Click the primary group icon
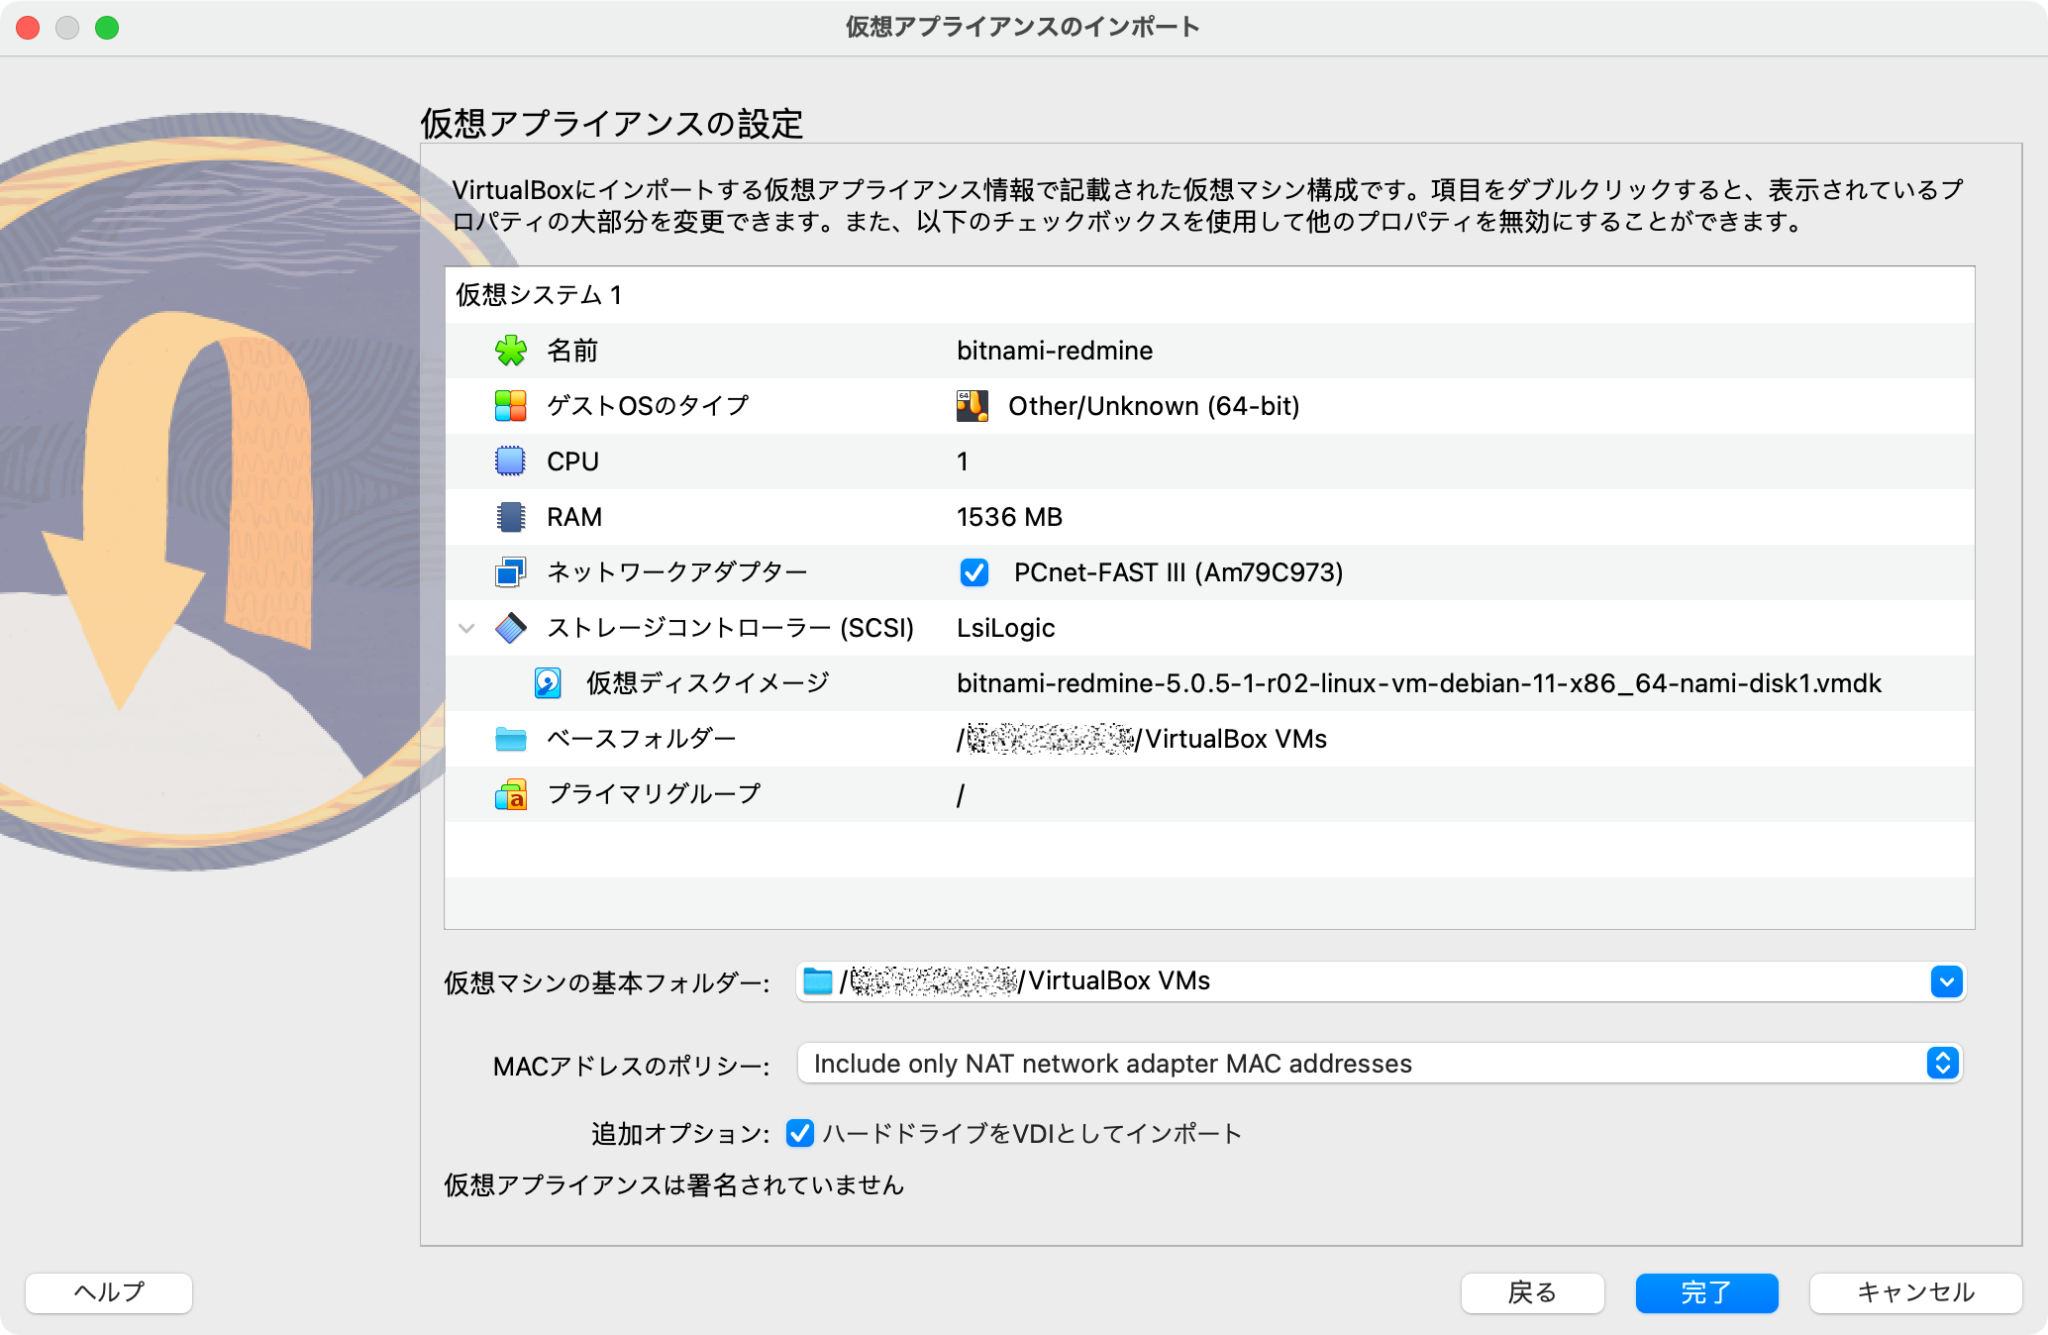2048x1335 pixels. click(x=511, y=794)
